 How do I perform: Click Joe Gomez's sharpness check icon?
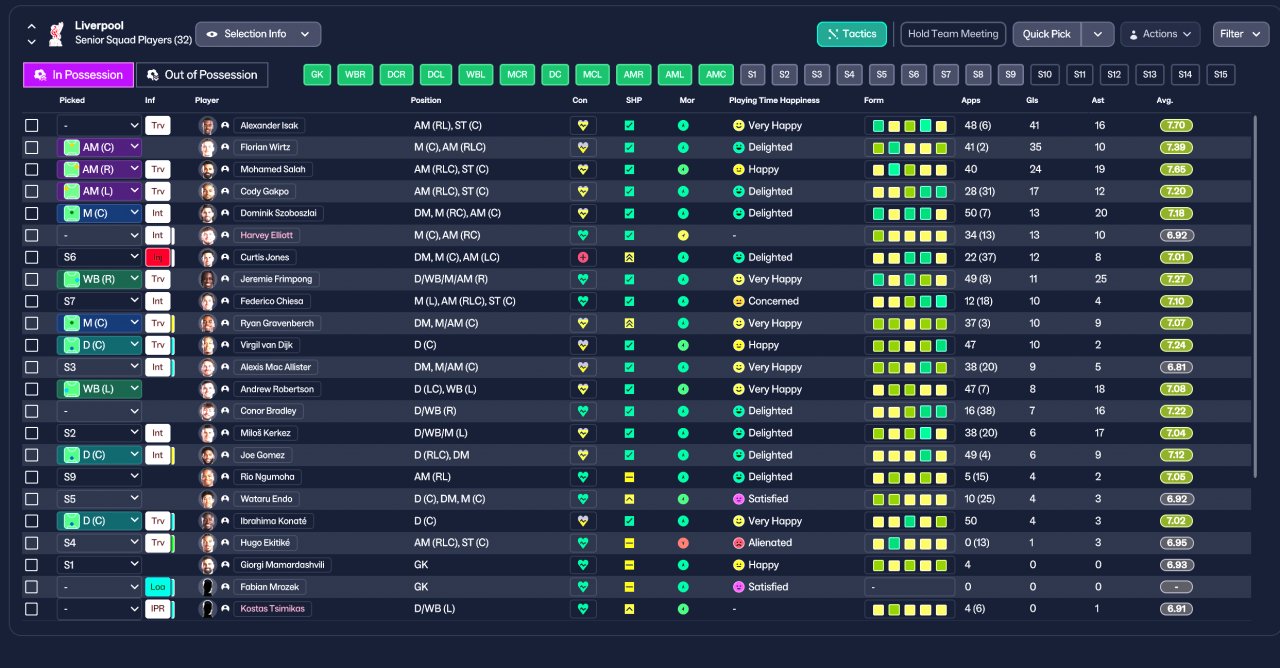[629, 455]
